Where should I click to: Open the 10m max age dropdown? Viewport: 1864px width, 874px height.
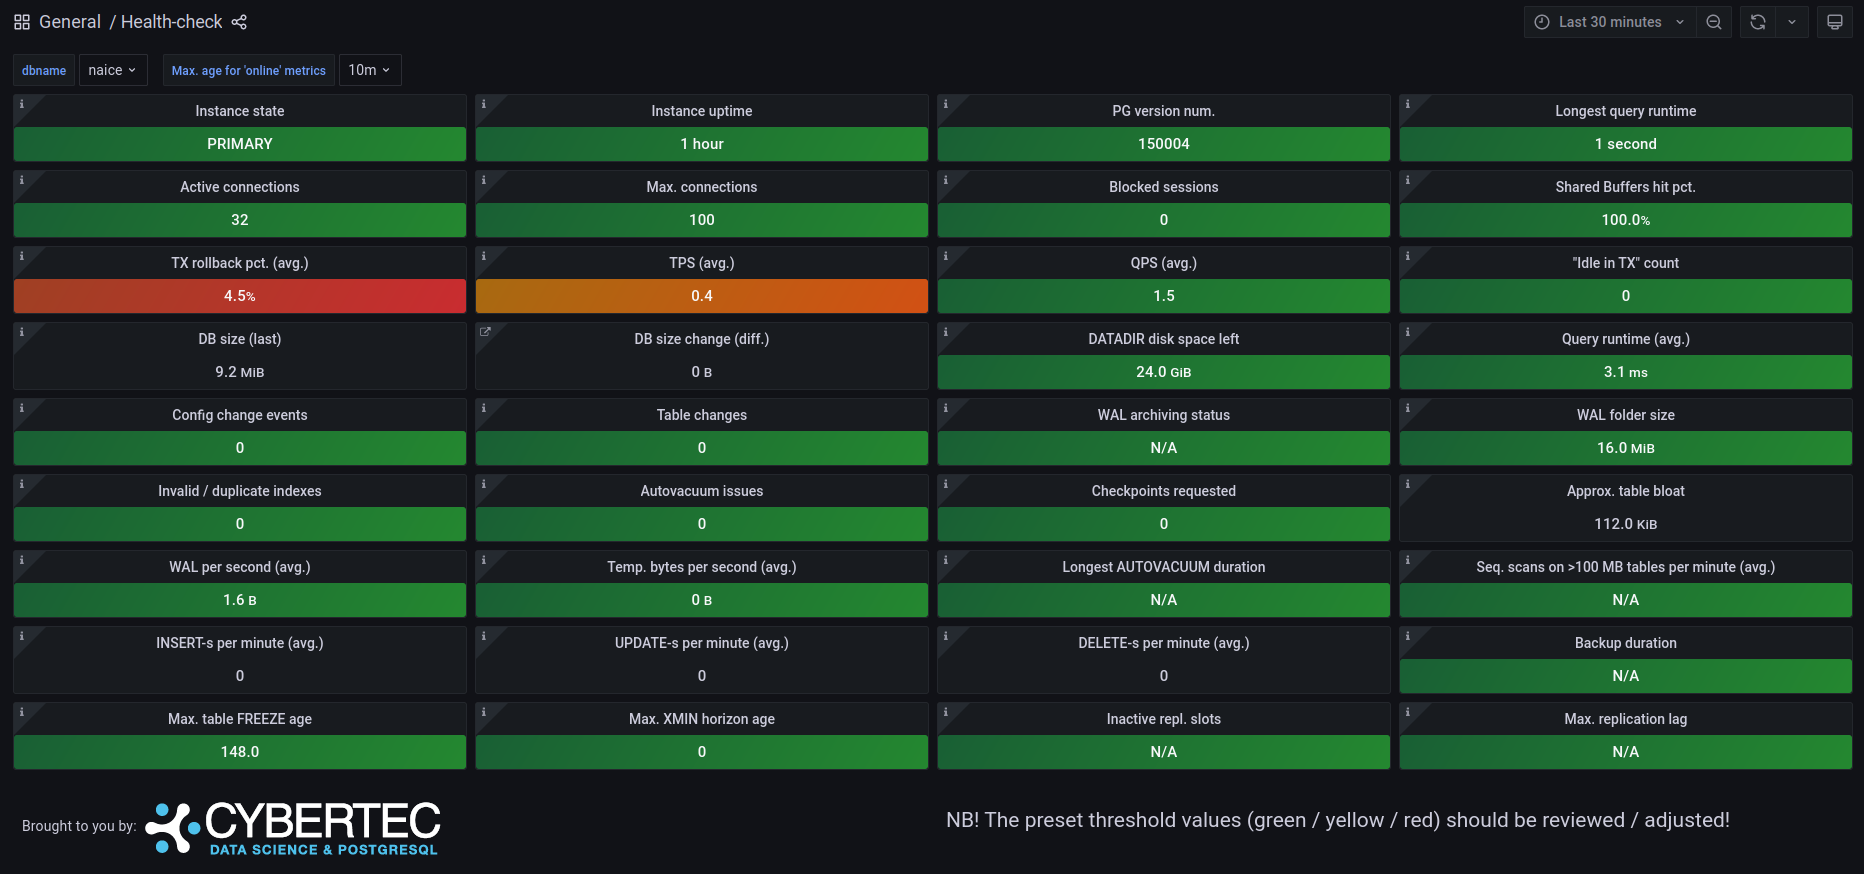[x=369, y=70]
